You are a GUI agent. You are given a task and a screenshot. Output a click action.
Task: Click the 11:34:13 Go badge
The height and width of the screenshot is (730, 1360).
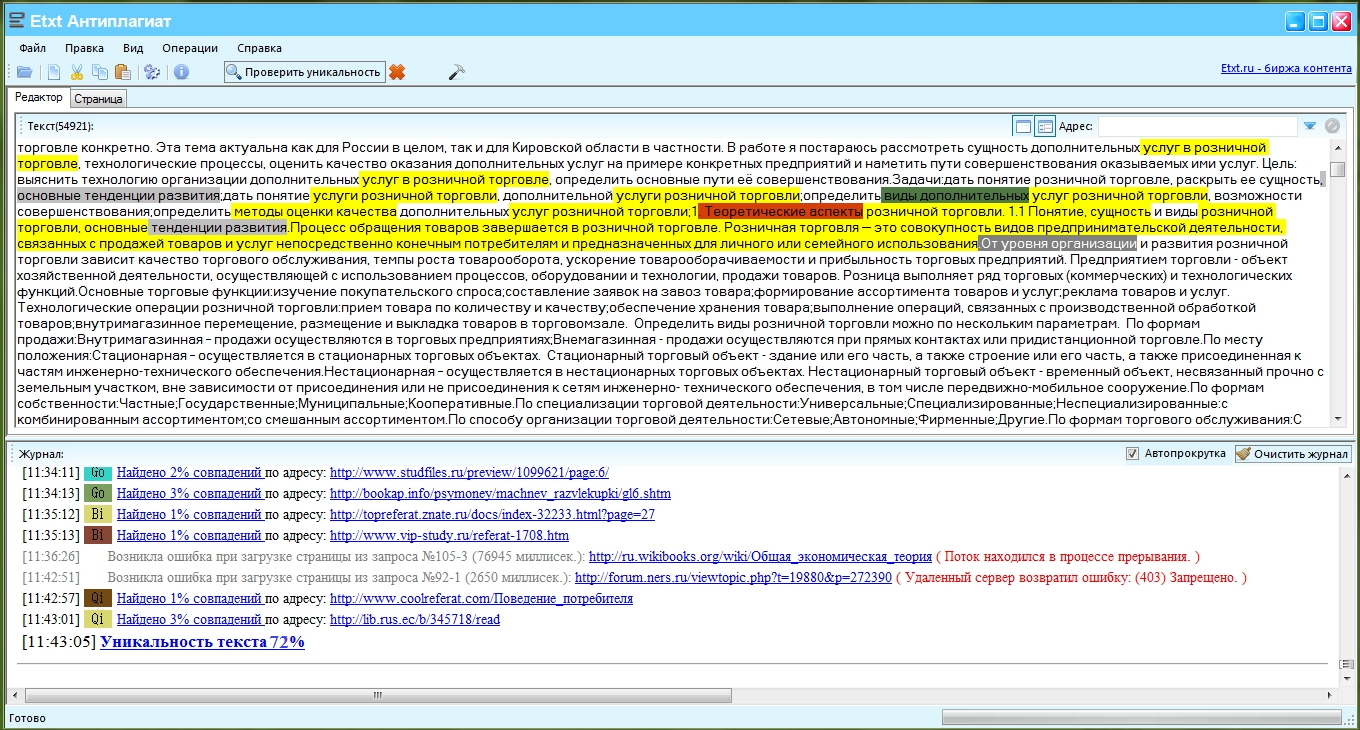[98, 494]
